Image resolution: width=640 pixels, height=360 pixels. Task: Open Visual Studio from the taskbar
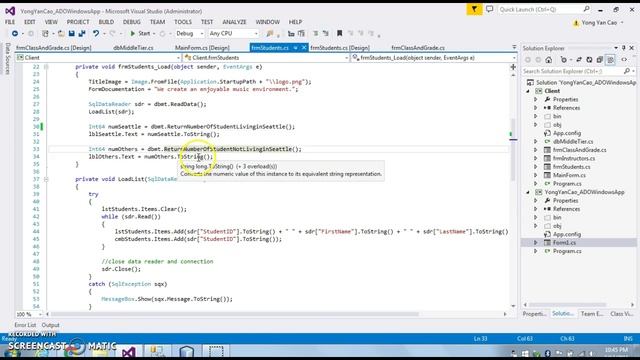click(129, 351)
